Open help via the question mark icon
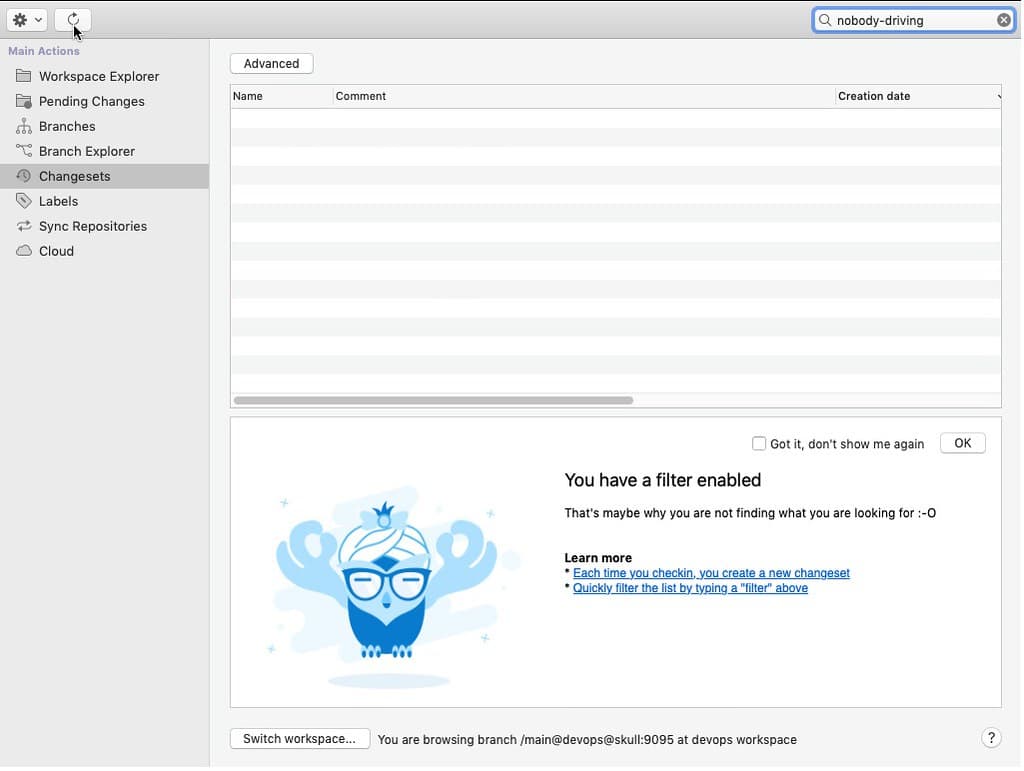This screenshot has height=771, width=1024. [991, 737]
